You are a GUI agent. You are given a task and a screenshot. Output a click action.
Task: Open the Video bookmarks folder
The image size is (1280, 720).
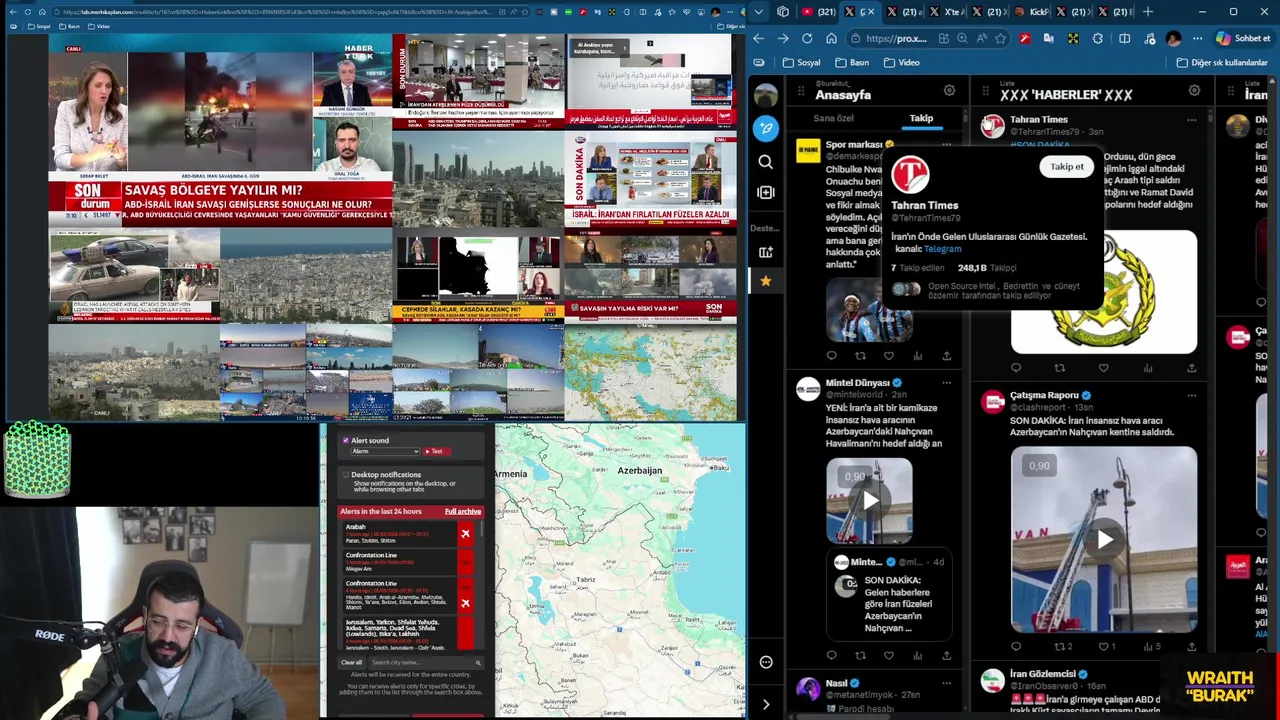point(901,62)
